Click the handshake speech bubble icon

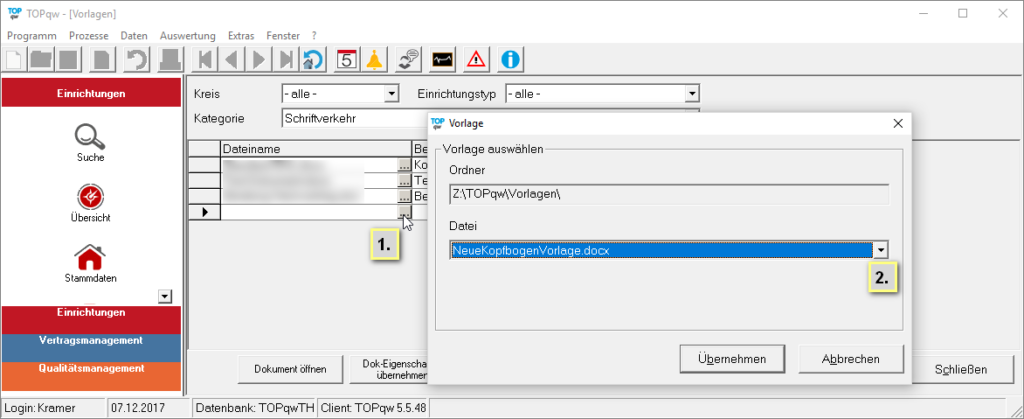408,59
